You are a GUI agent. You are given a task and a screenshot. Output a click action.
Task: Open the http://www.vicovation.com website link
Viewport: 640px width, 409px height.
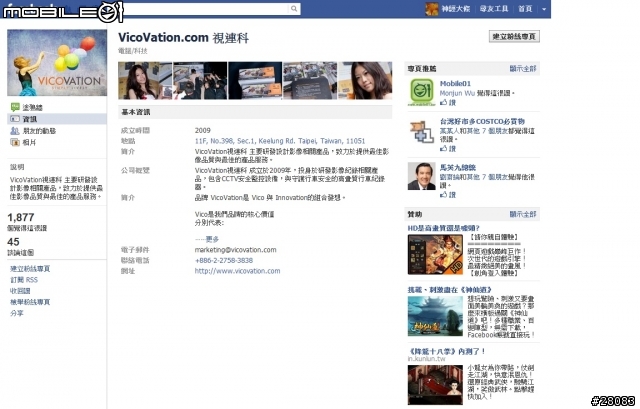point(237,271)
